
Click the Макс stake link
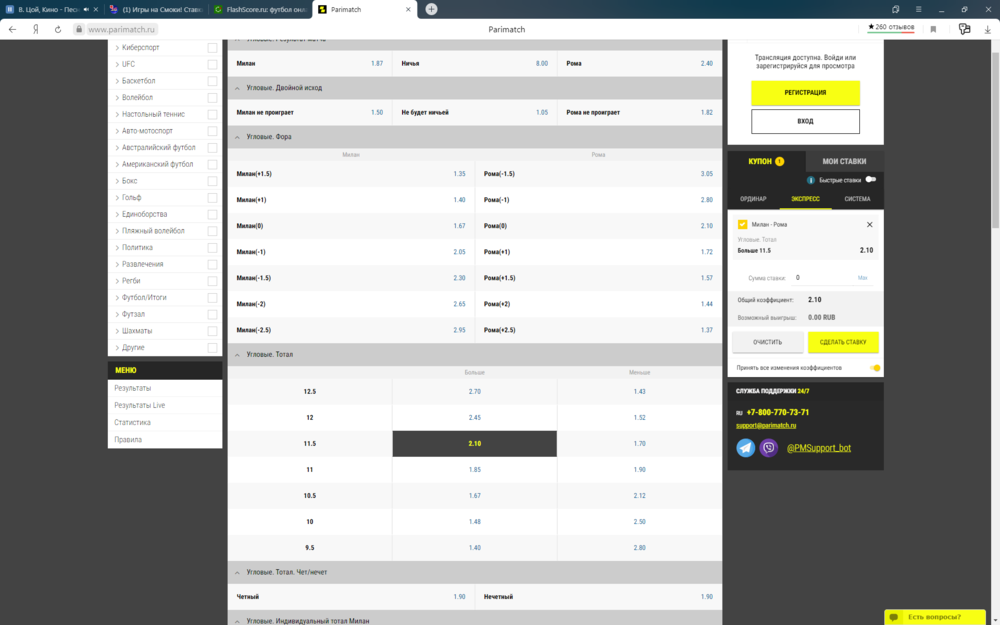tap(862, 277)
